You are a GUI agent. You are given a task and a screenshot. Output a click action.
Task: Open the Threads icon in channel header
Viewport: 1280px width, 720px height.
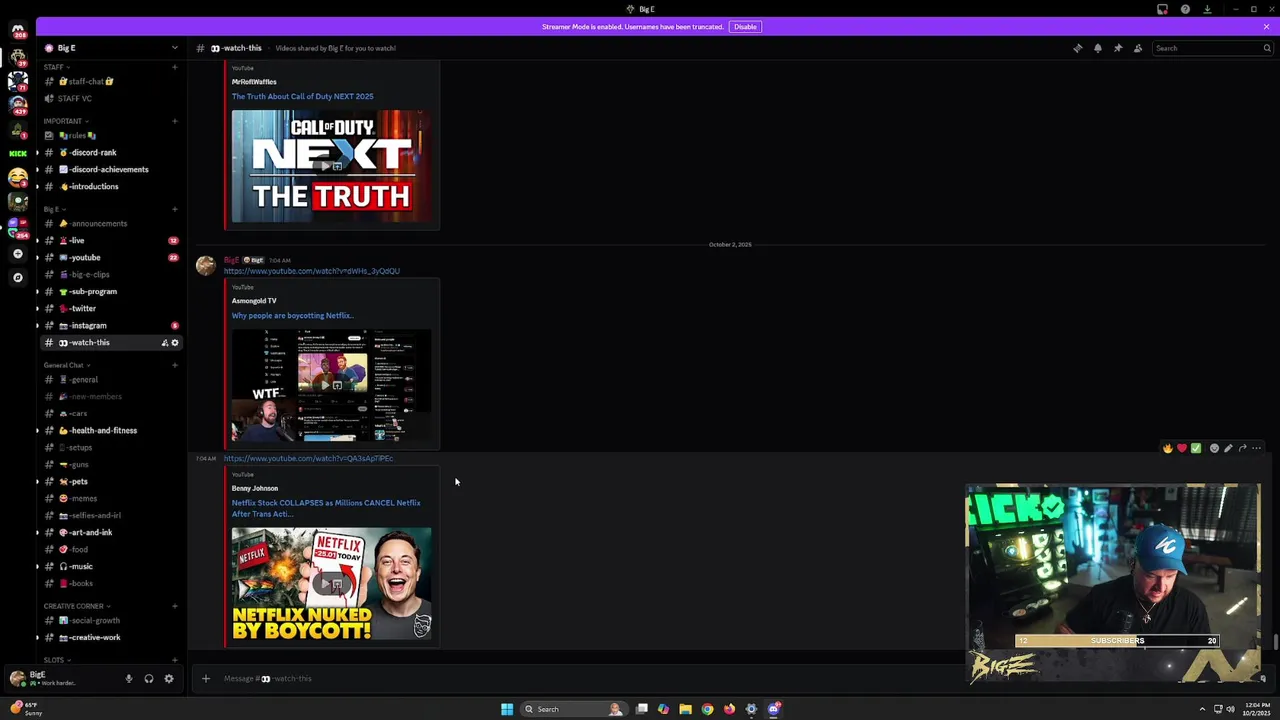(1077, 48)
